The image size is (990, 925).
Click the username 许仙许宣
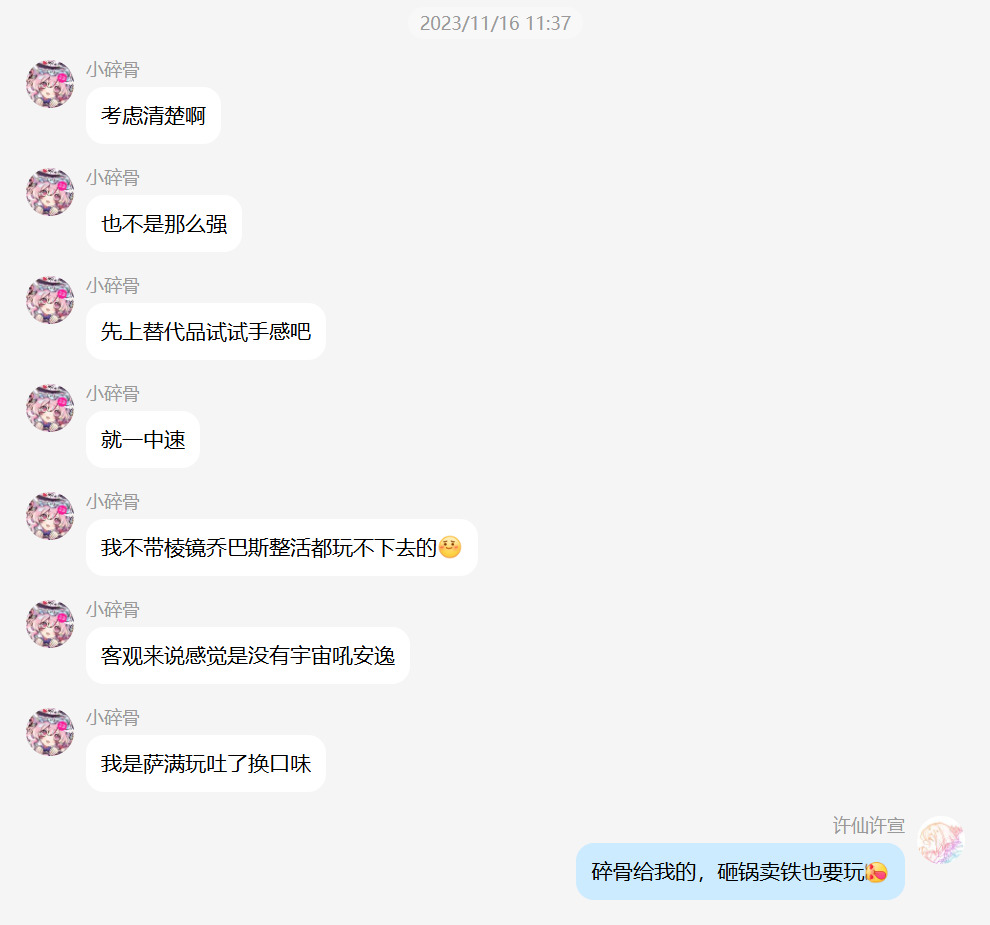coord(869,825)
